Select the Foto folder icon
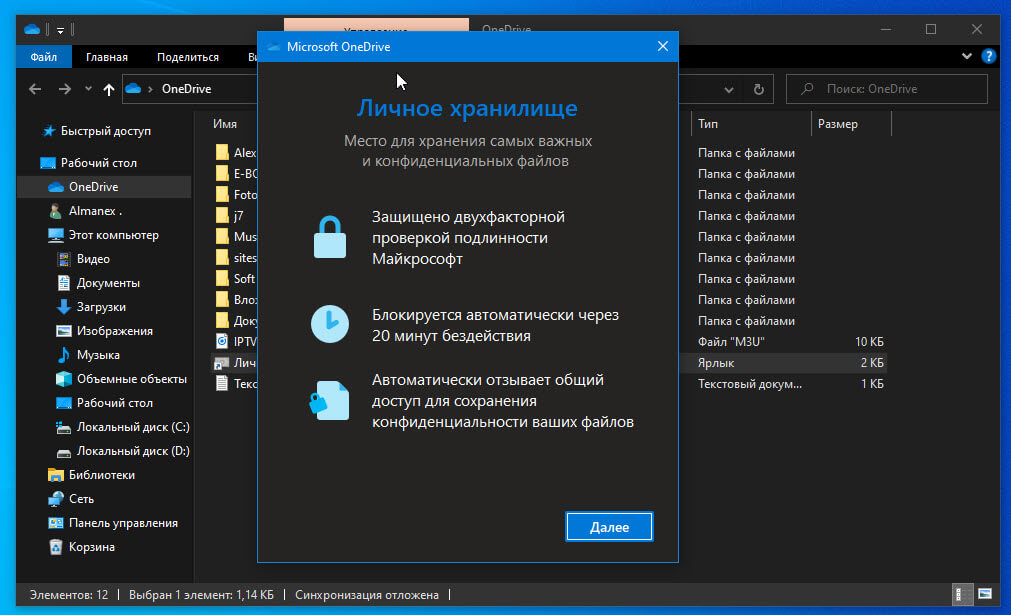 click(222, 194)
